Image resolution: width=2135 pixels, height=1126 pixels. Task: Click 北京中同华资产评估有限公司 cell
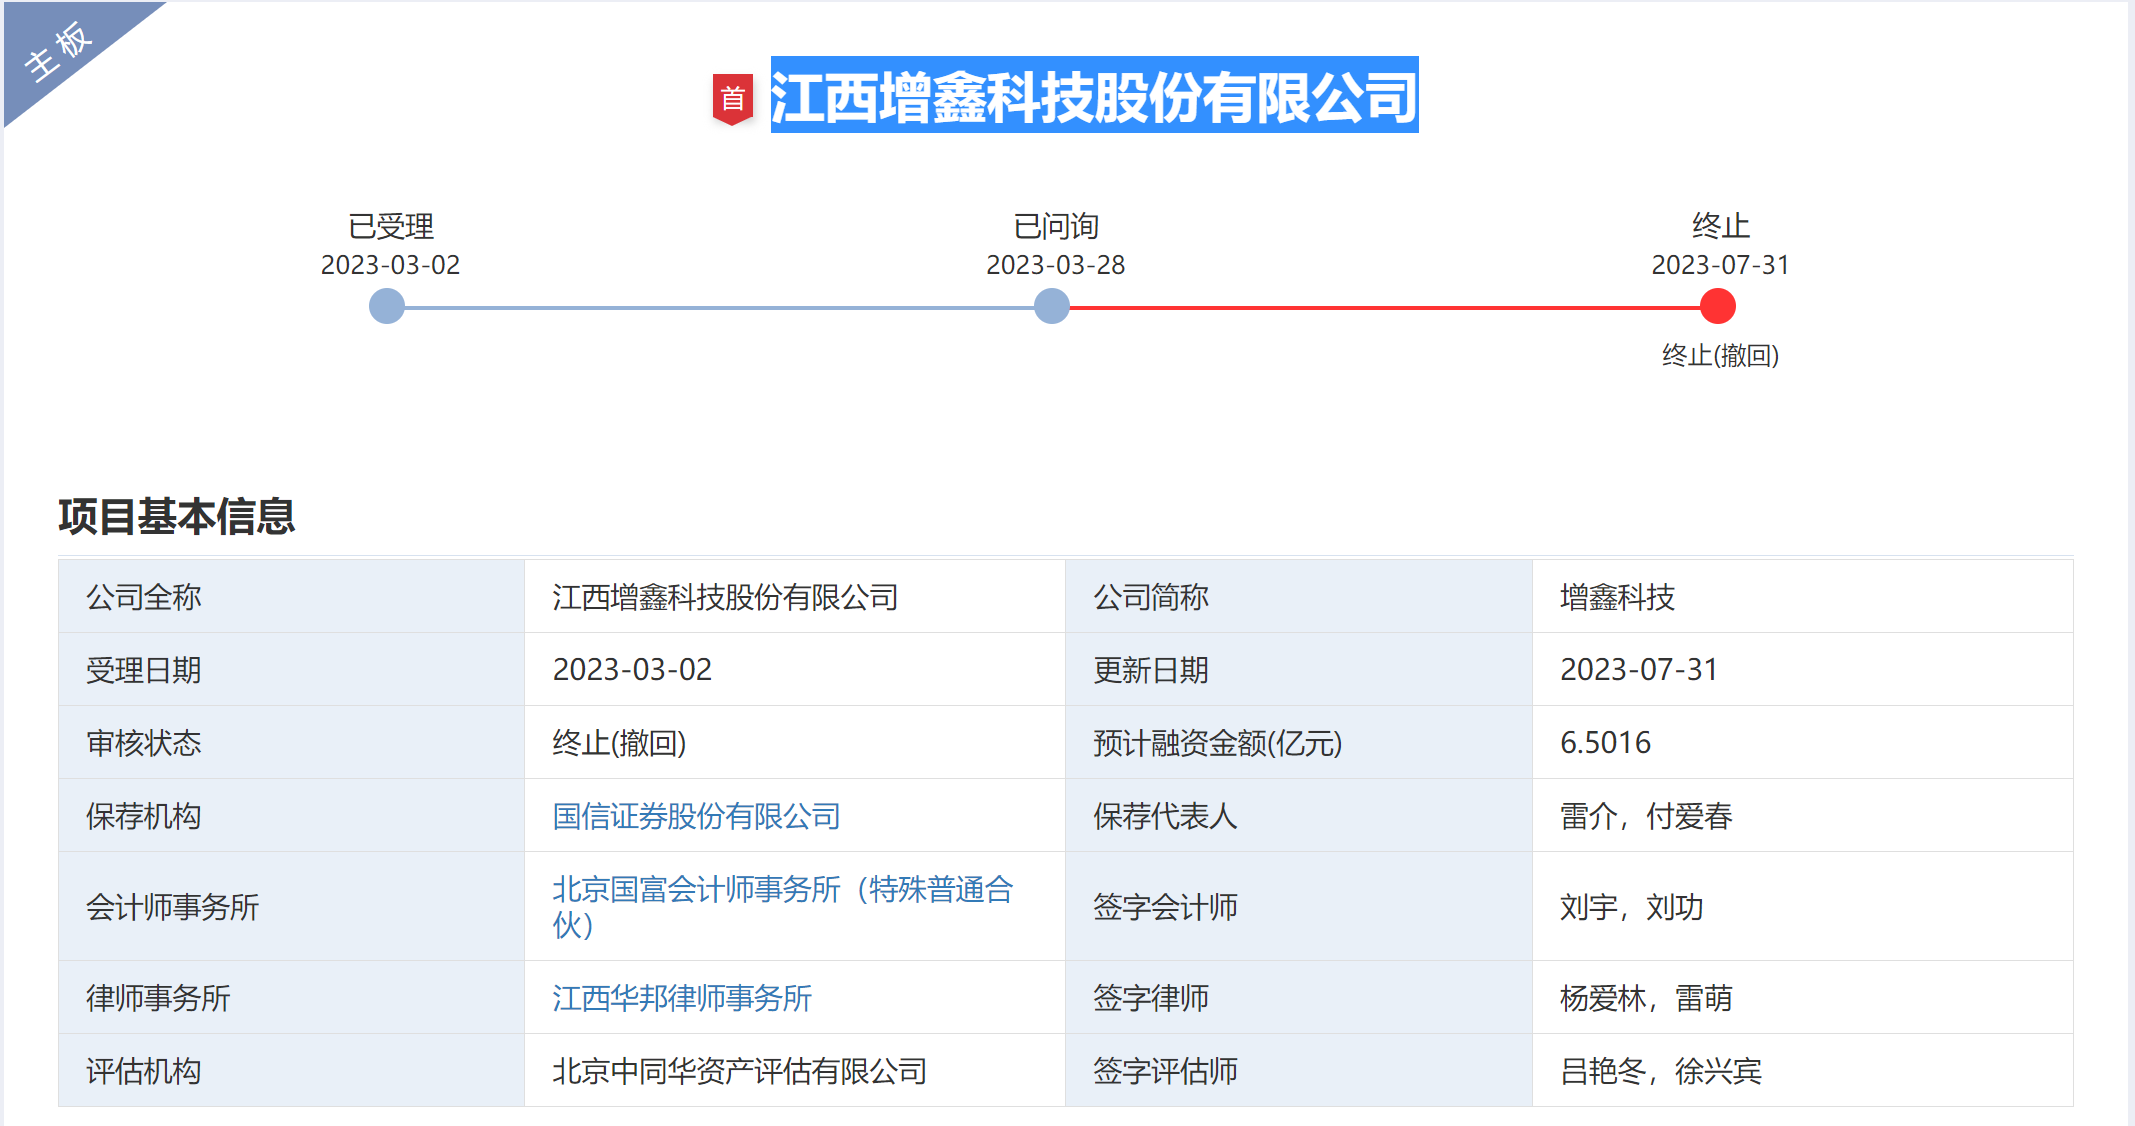pos(795,1071)
